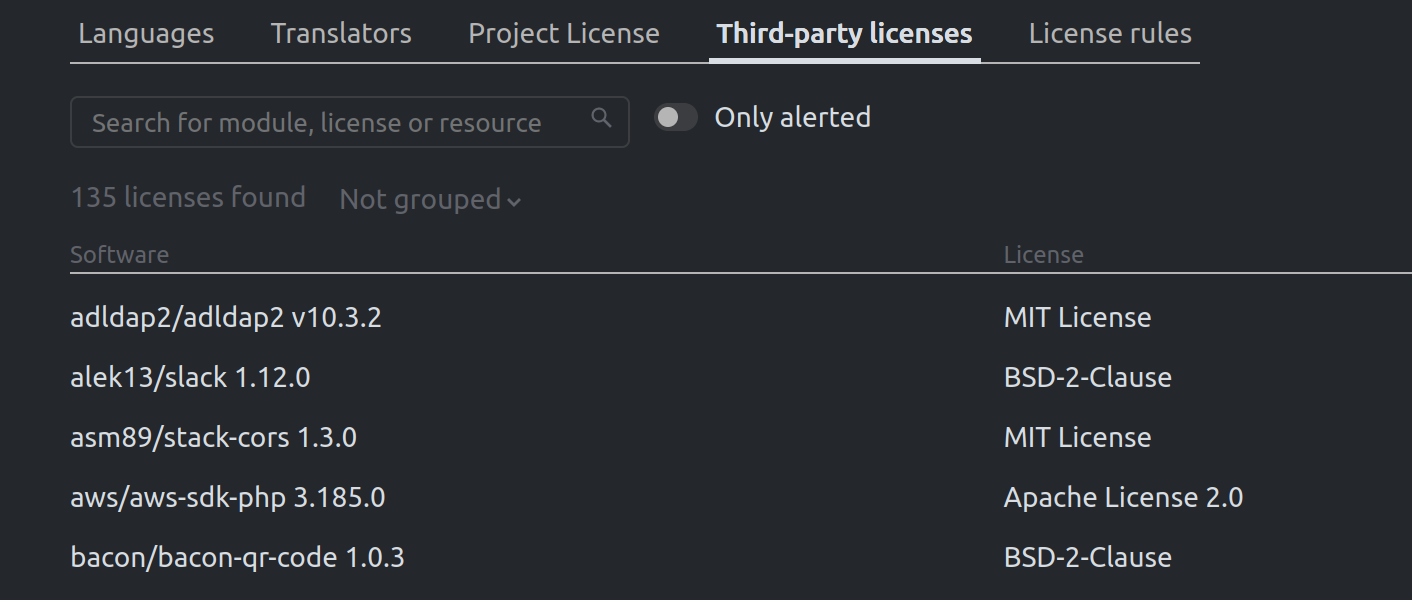Click MIT License for adldap2

[x=1077, y=318]
